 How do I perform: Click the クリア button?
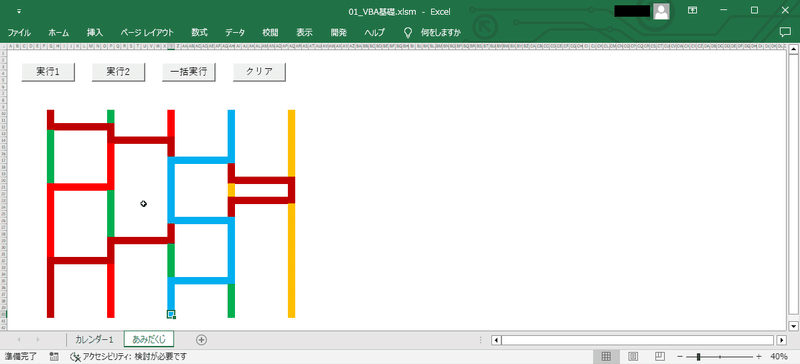pos(259,72)
